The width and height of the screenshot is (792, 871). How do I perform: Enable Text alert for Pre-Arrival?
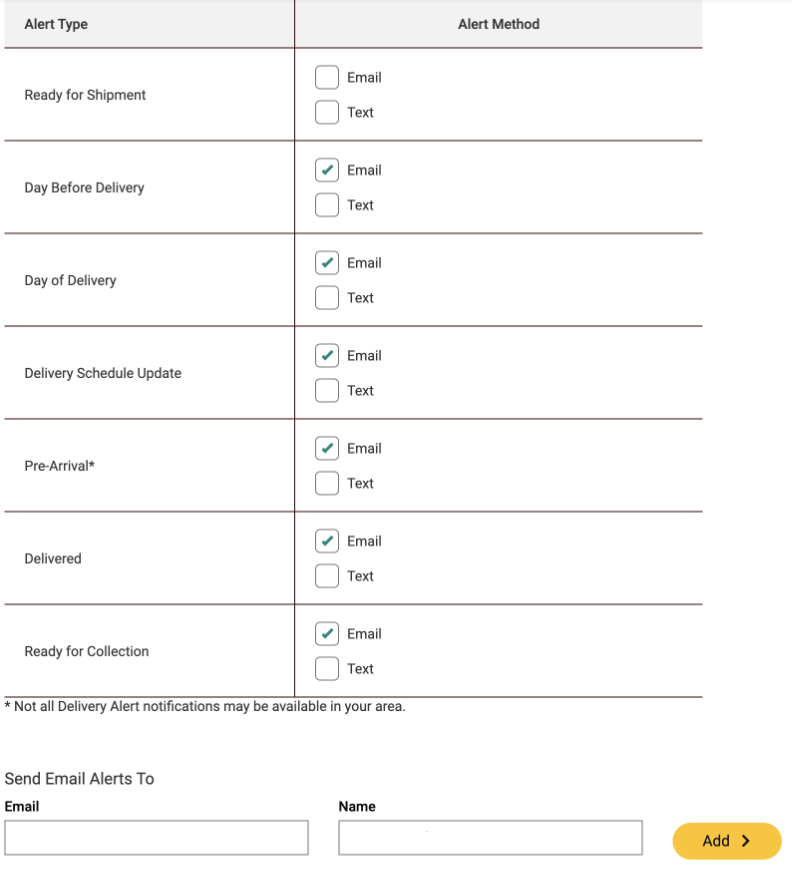pyautogui.click(x=327, y=483)
